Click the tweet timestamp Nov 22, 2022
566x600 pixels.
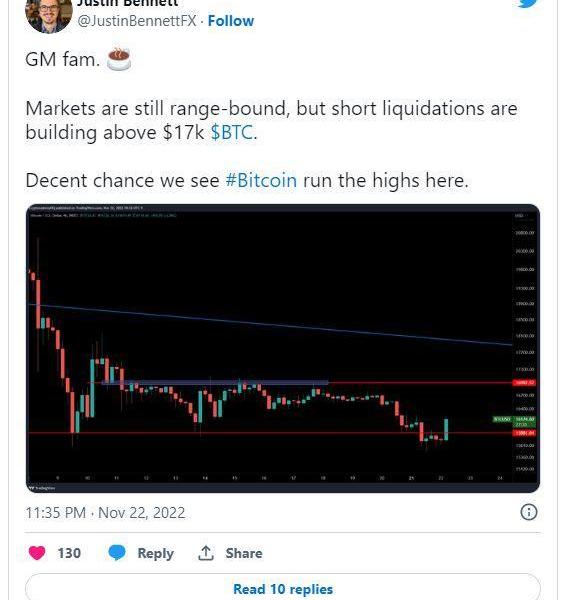click(x=105, y=513)
